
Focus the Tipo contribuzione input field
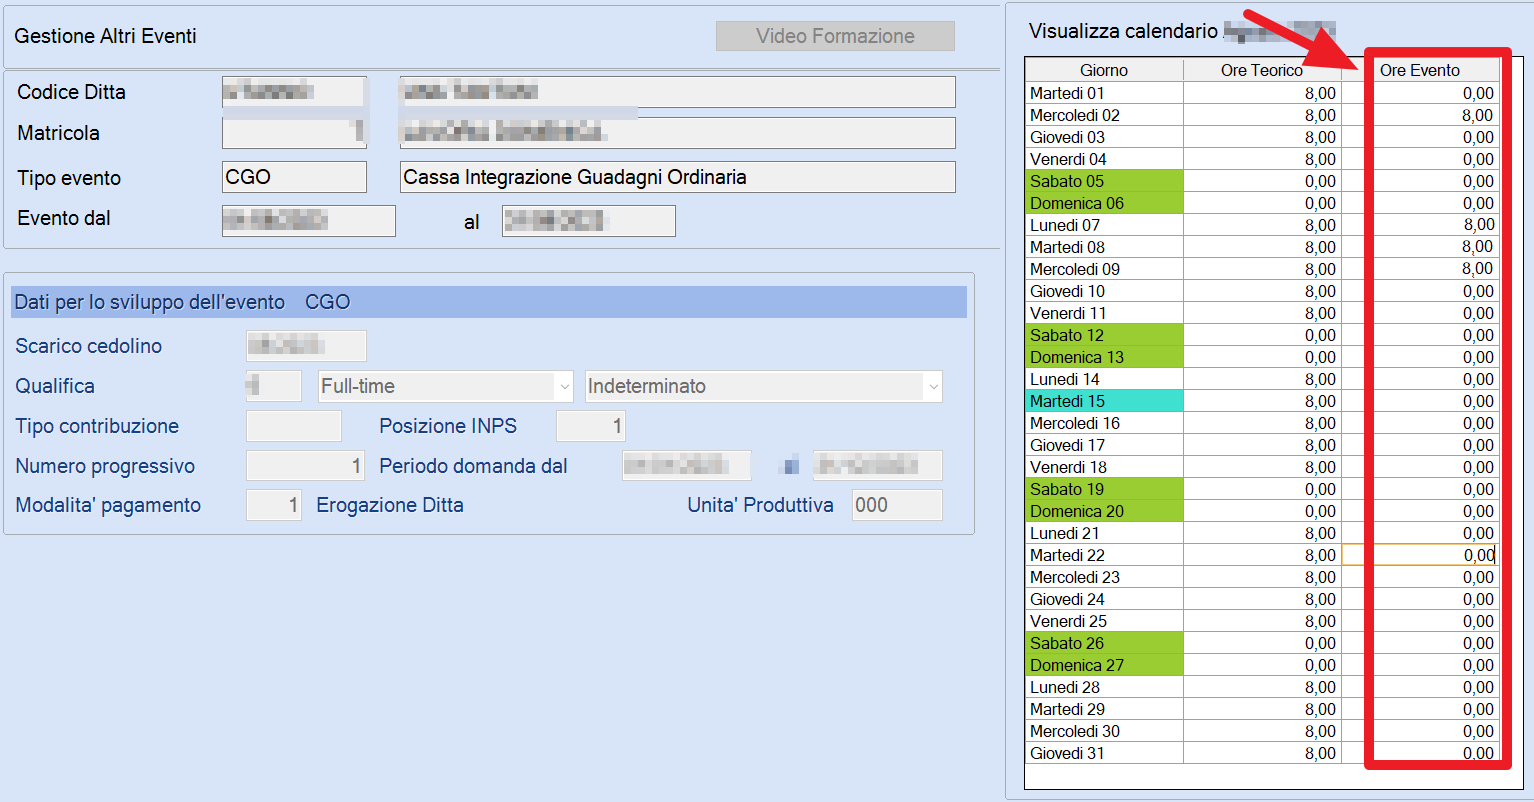tap(294, 426)
